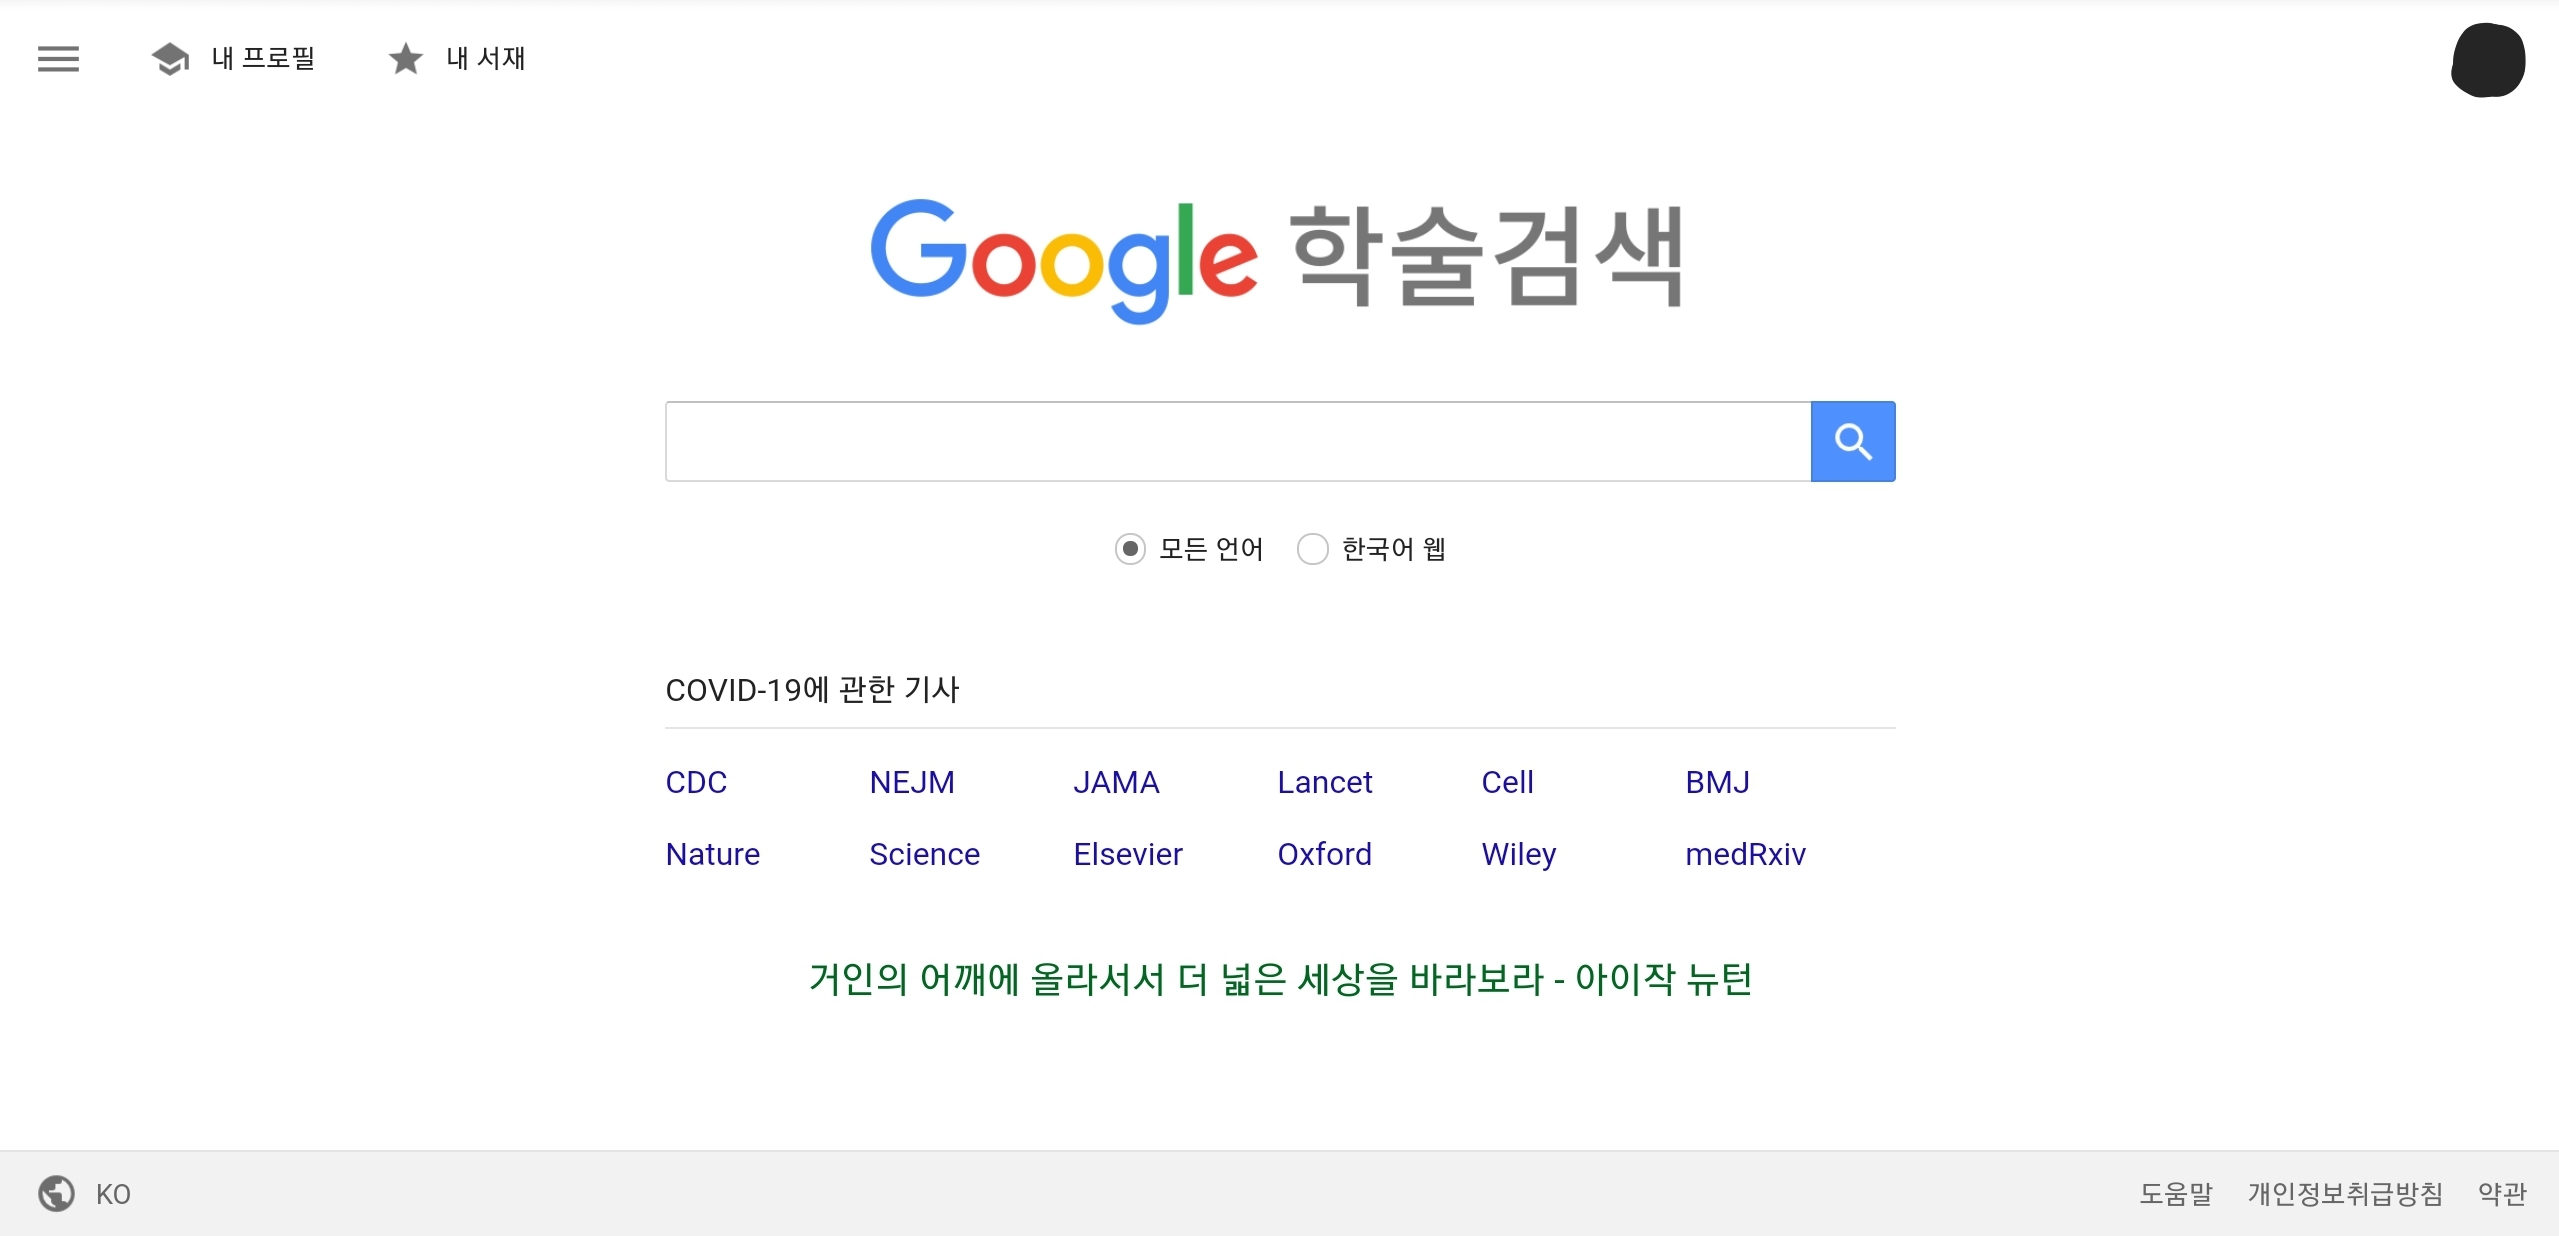Click the COVID-19에 관한 기사 heading
The image size is (2559, 1236).
812,689
